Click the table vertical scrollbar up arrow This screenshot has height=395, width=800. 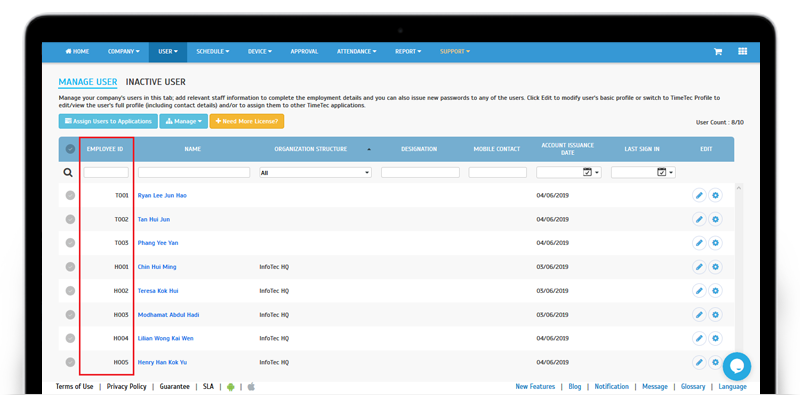tap(739, 188)
